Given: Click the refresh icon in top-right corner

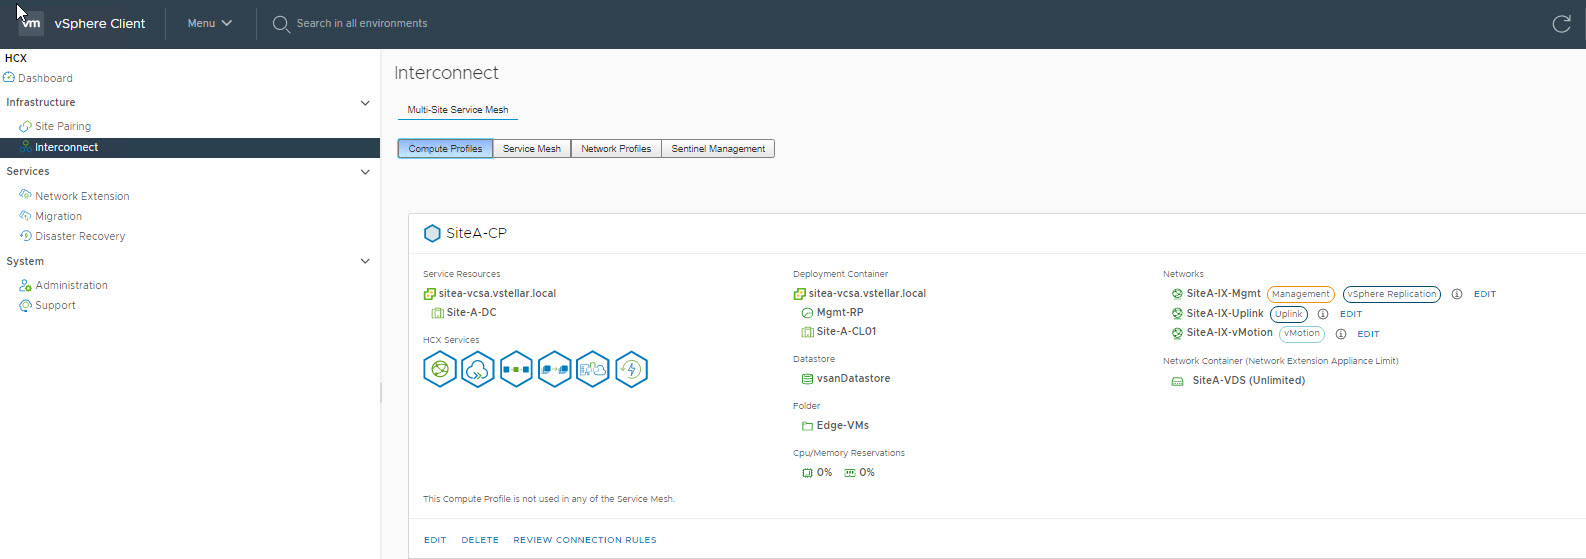Looking at the screenshot, I should point(1561,24).
